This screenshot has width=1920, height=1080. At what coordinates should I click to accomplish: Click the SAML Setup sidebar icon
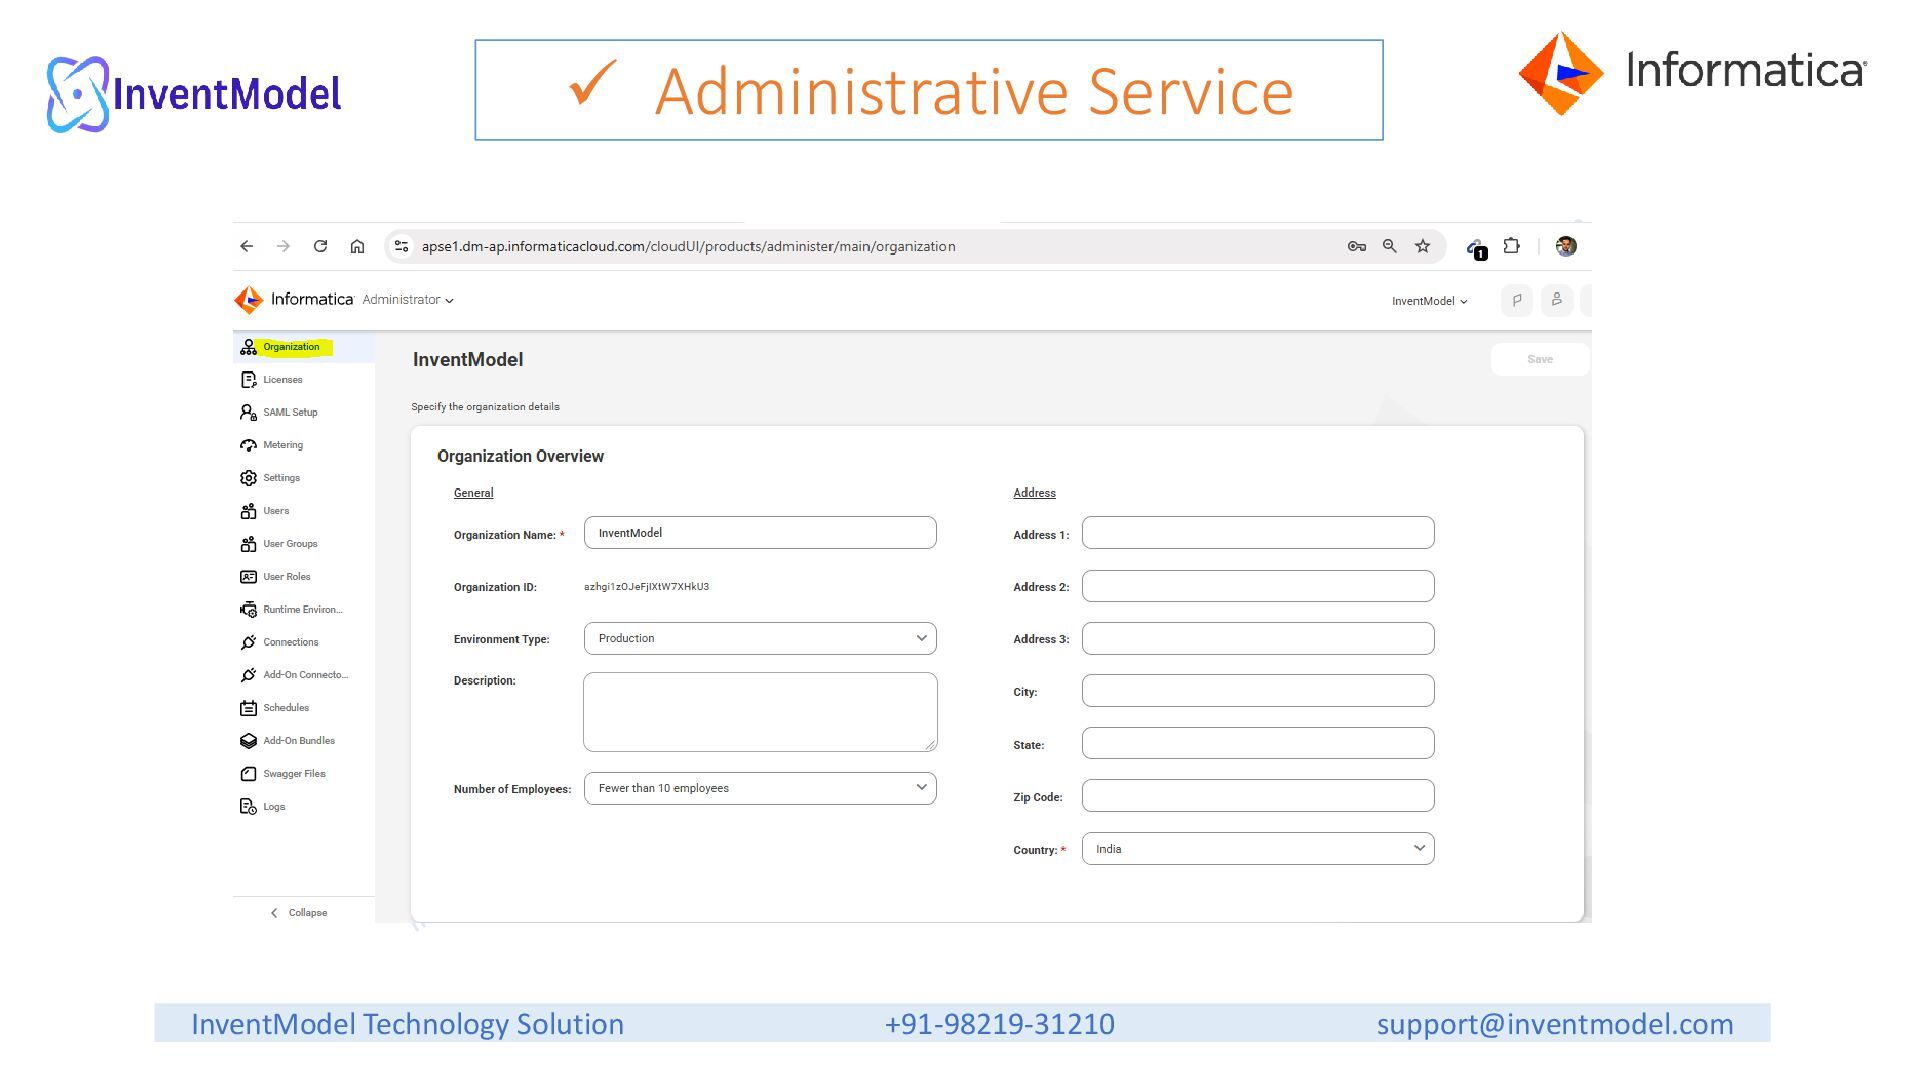248,412
